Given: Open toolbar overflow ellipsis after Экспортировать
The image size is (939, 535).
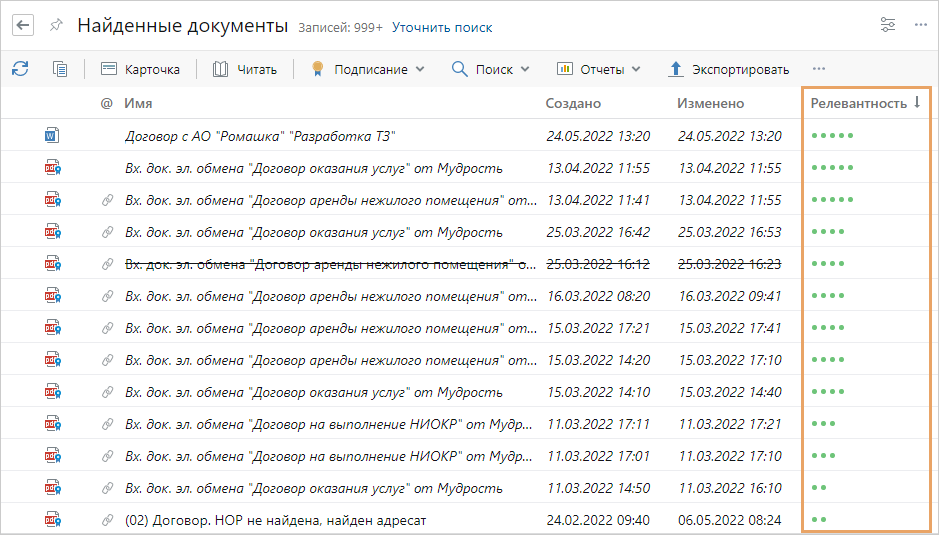Looking at the screenshot, I should point(819,69).
